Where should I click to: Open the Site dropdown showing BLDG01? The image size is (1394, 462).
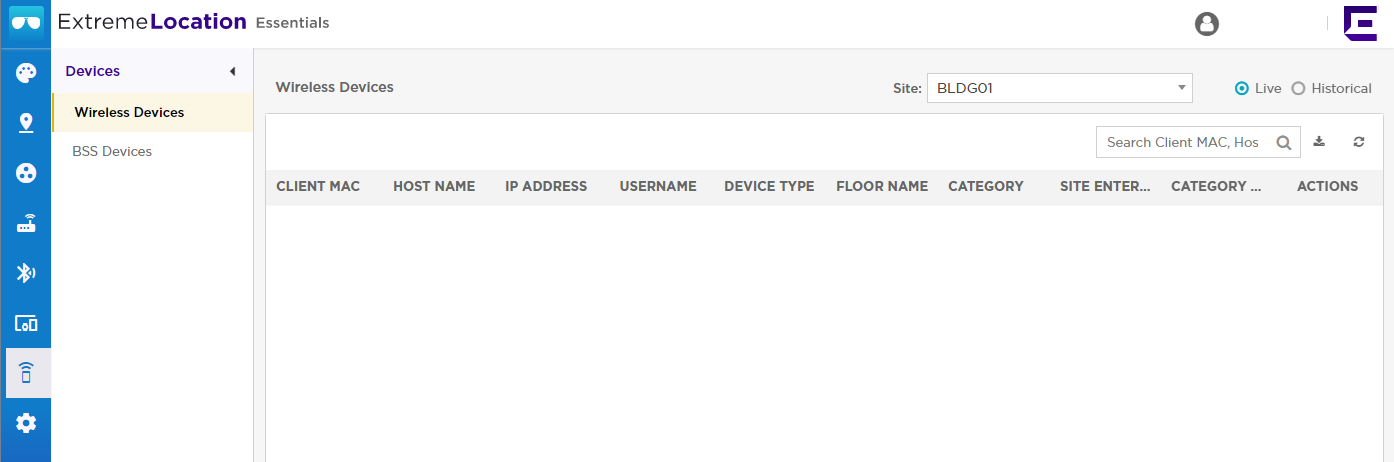tap(1059, 88)
